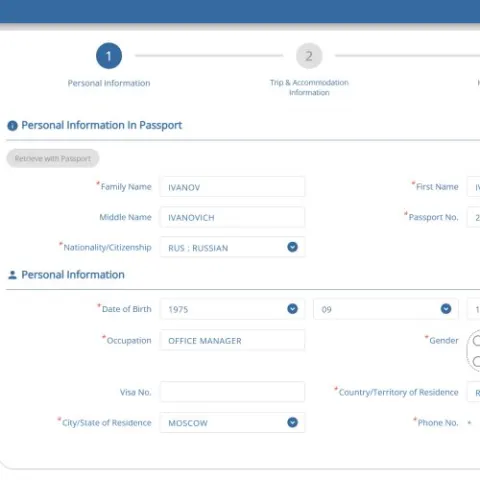480x480 pixels.
Task: Click the Middle Name field containing IVANOVICH
Action: point(232,217)
